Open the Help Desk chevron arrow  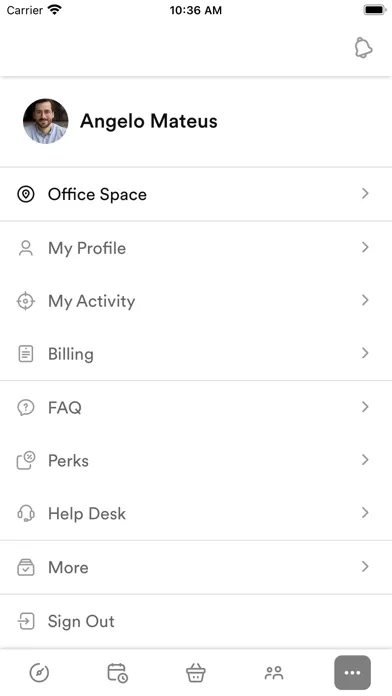365,513
